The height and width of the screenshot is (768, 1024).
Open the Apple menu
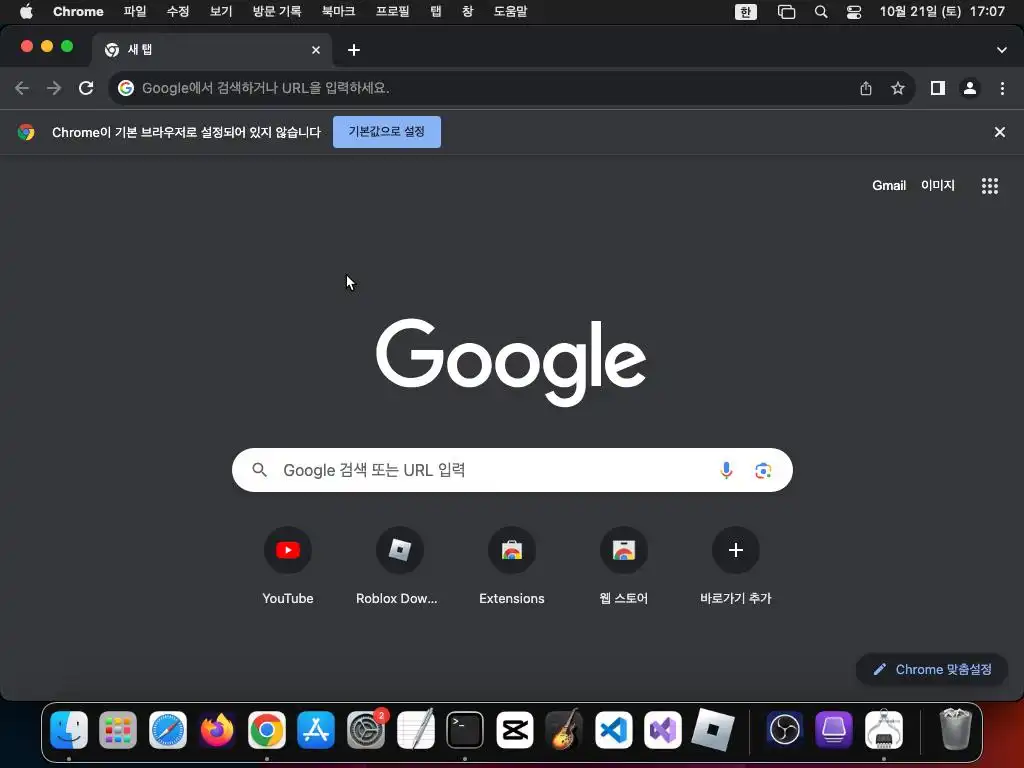point(26,11)
